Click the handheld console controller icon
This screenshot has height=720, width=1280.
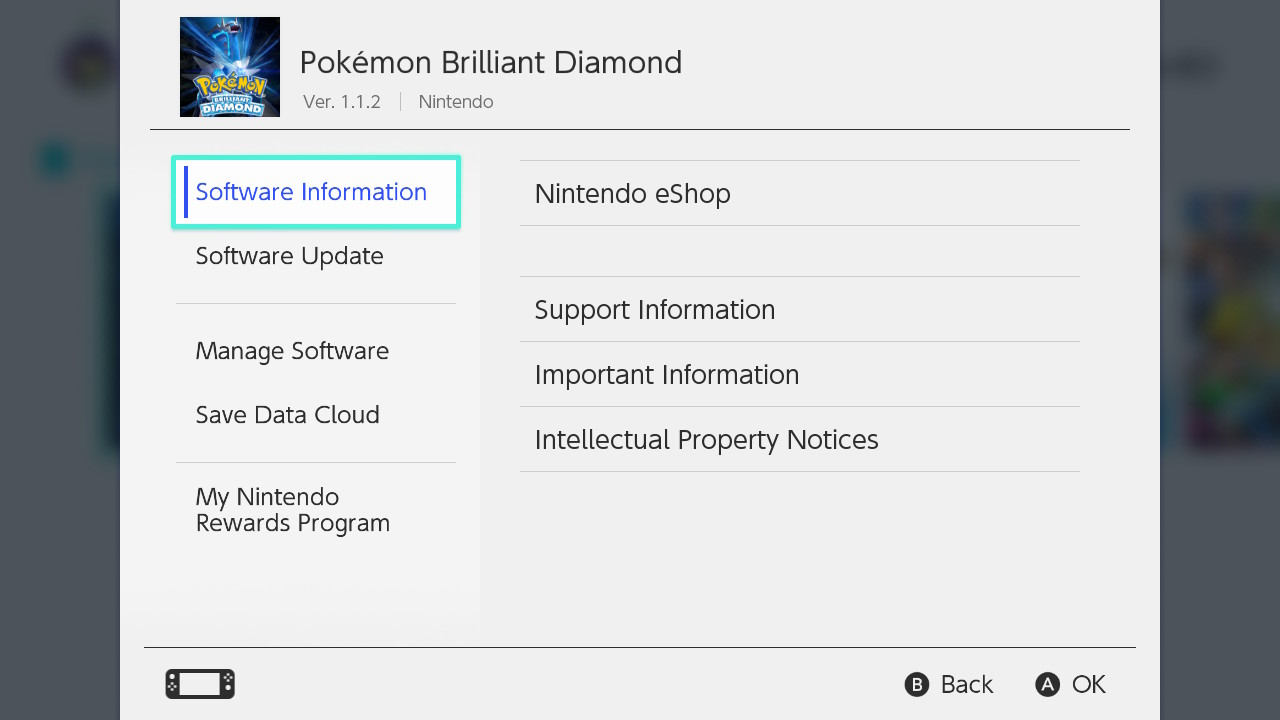point(200,684)
